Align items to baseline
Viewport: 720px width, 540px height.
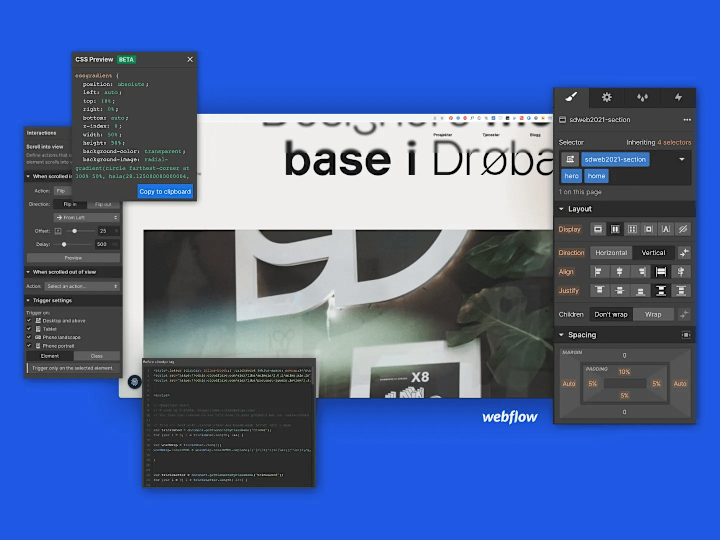(681, 272)
